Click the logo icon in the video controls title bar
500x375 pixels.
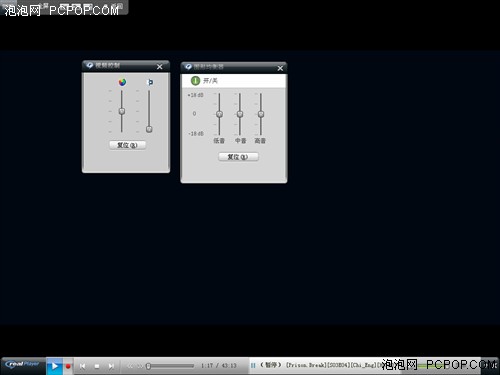[89, 65]
